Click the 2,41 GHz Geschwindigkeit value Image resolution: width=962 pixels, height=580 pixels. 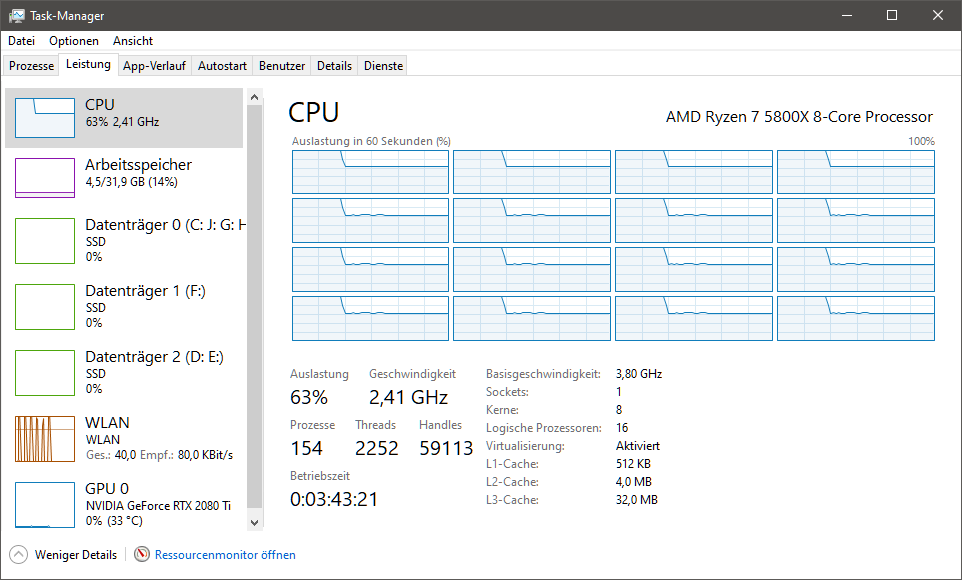(408, 397)
